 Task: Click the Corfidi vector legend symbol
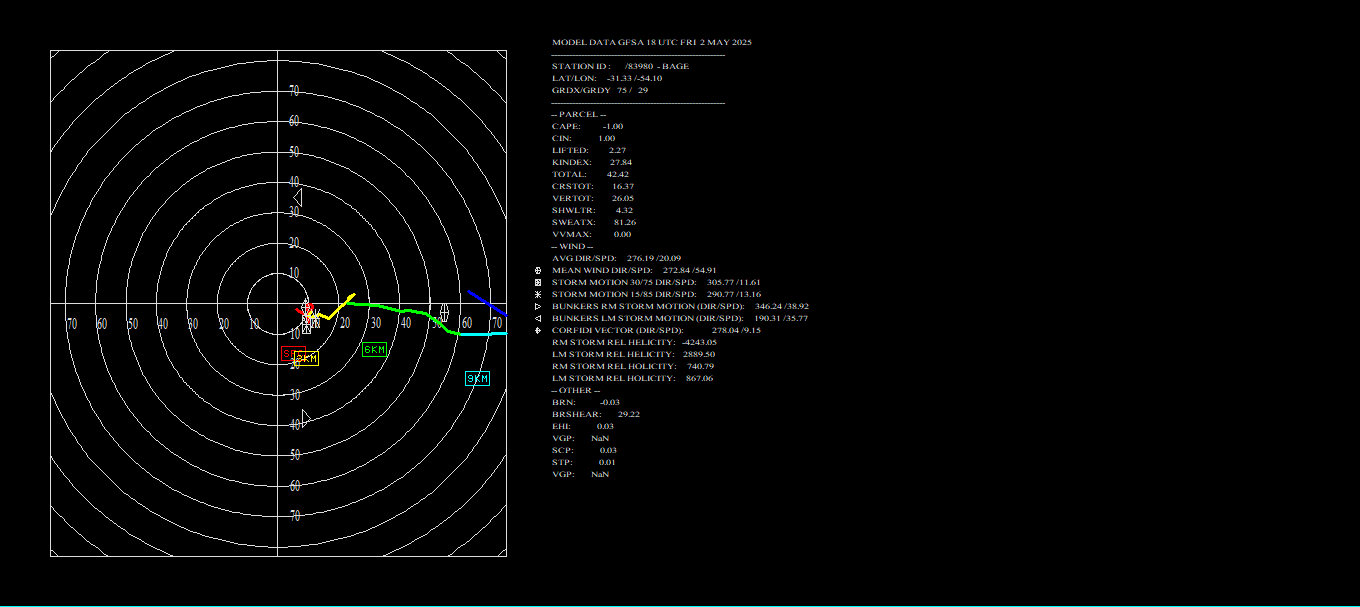(x=538, y=330)
